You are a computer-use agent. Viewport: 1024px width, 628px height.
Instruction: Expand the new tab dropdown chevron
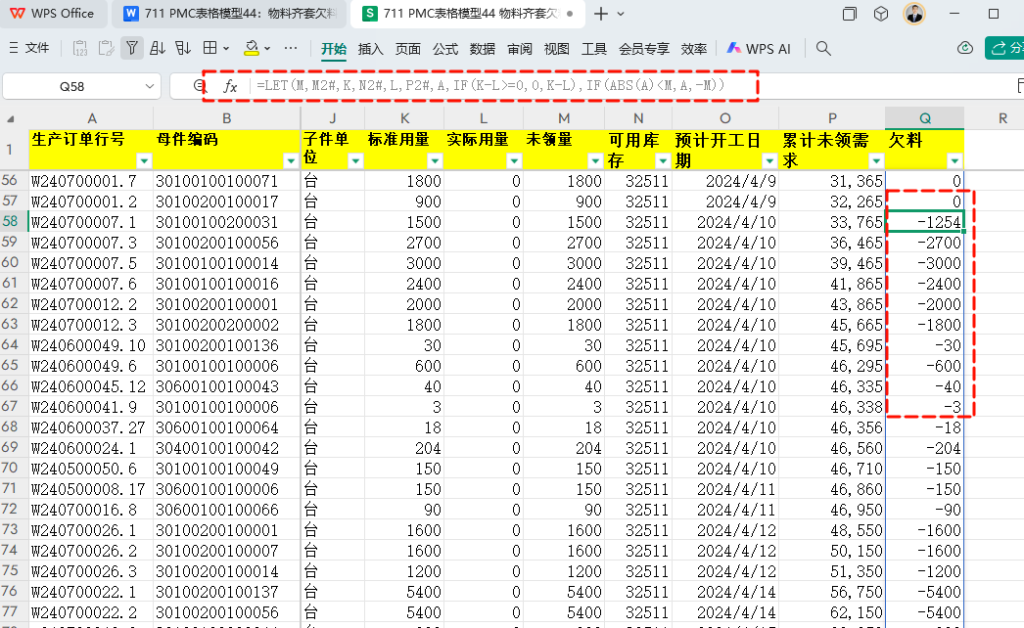click(x=620, y=14)
